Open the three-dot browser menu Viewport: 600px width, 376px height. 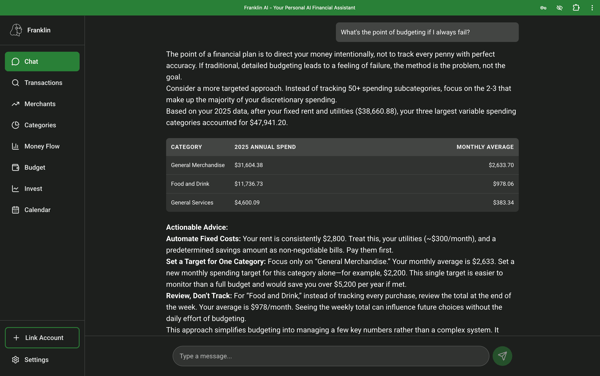592,8
